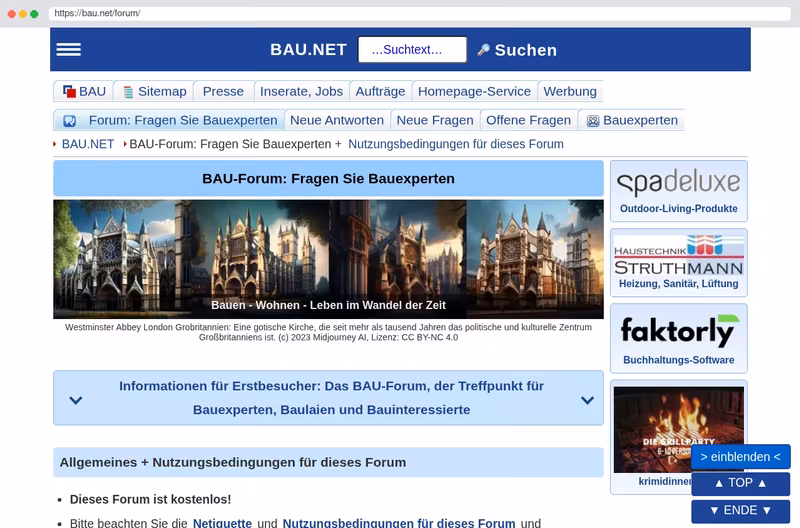Click the Suchen search button
Image resolution: width=800 pixels, height=528 pixels.
pyautogui.click(x=517, y=50)
